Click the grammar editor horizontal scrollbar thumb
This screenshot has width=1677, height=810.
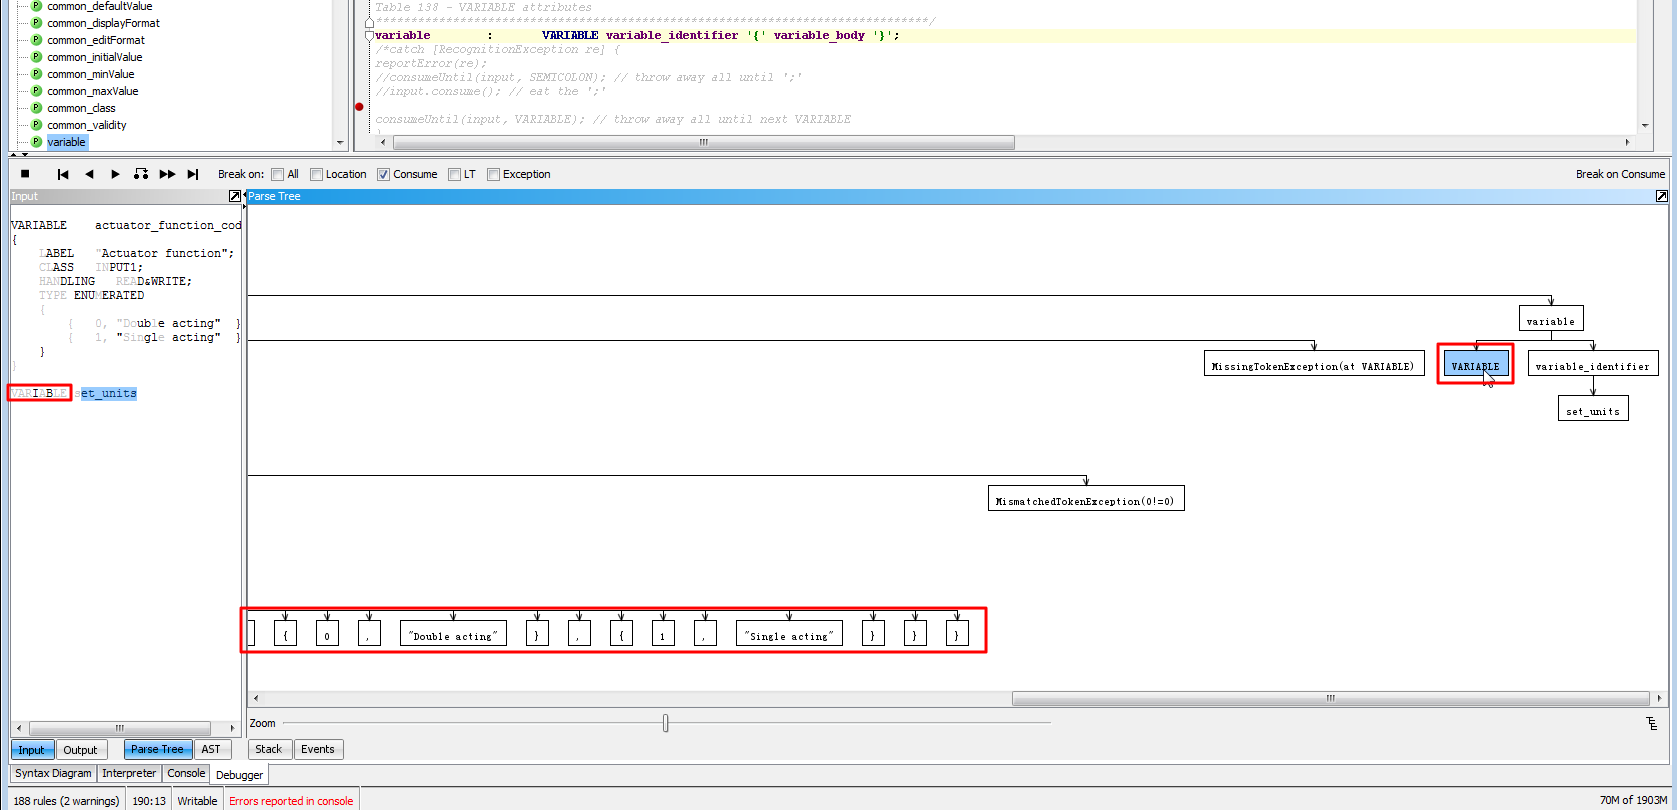point(704,142)
